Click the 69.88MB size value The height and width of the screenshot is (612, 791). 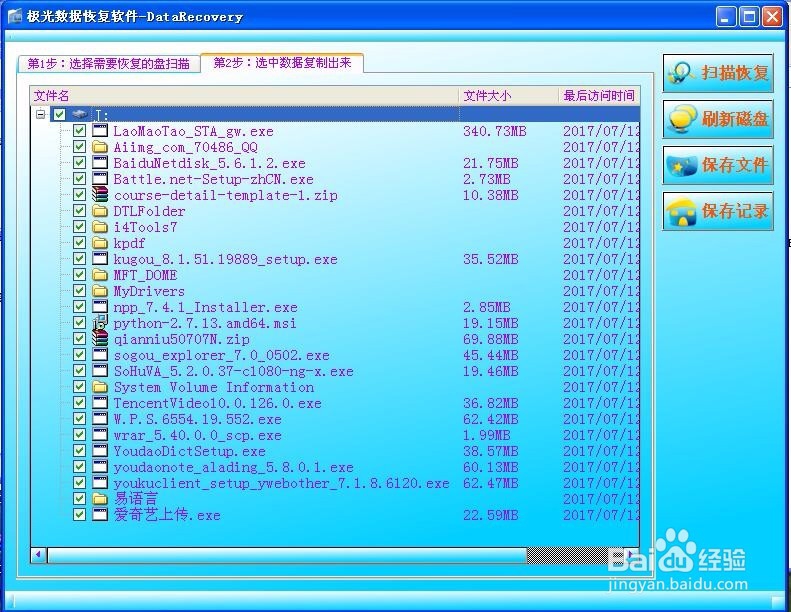tap(490, 339)
